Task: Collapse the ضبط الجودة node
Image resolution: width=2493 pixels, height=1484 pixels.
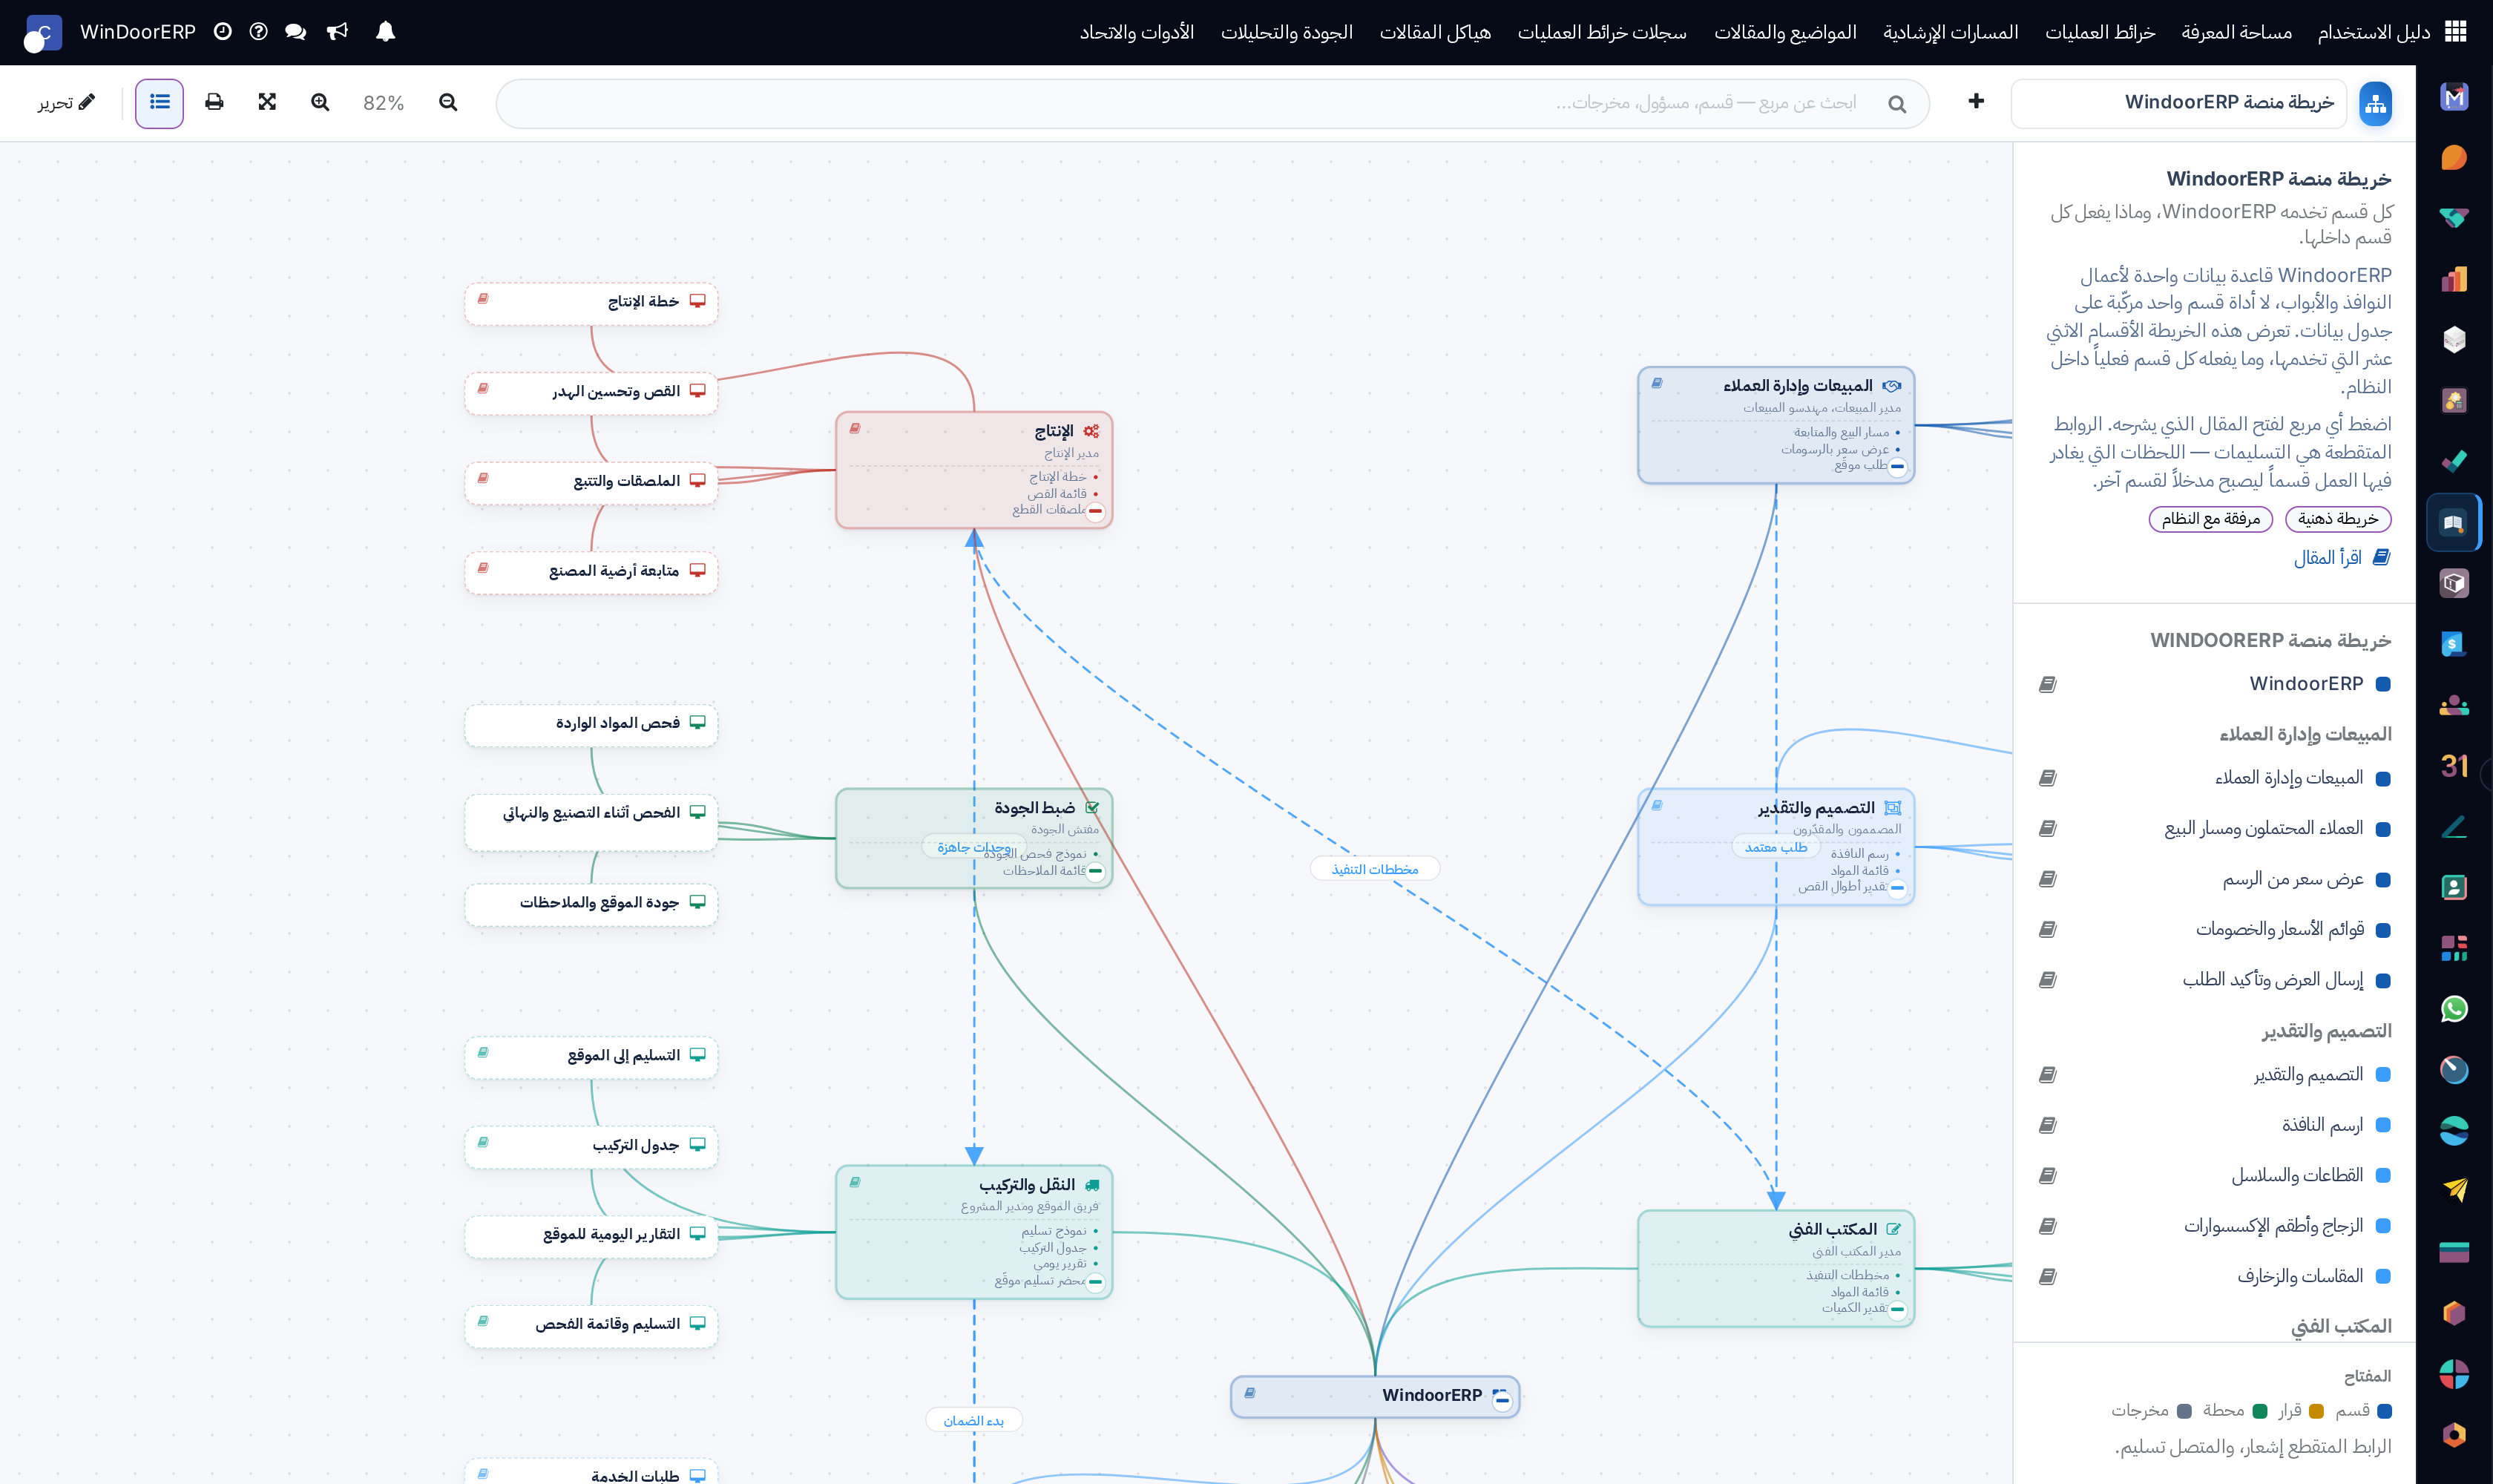Action: 1096,871
